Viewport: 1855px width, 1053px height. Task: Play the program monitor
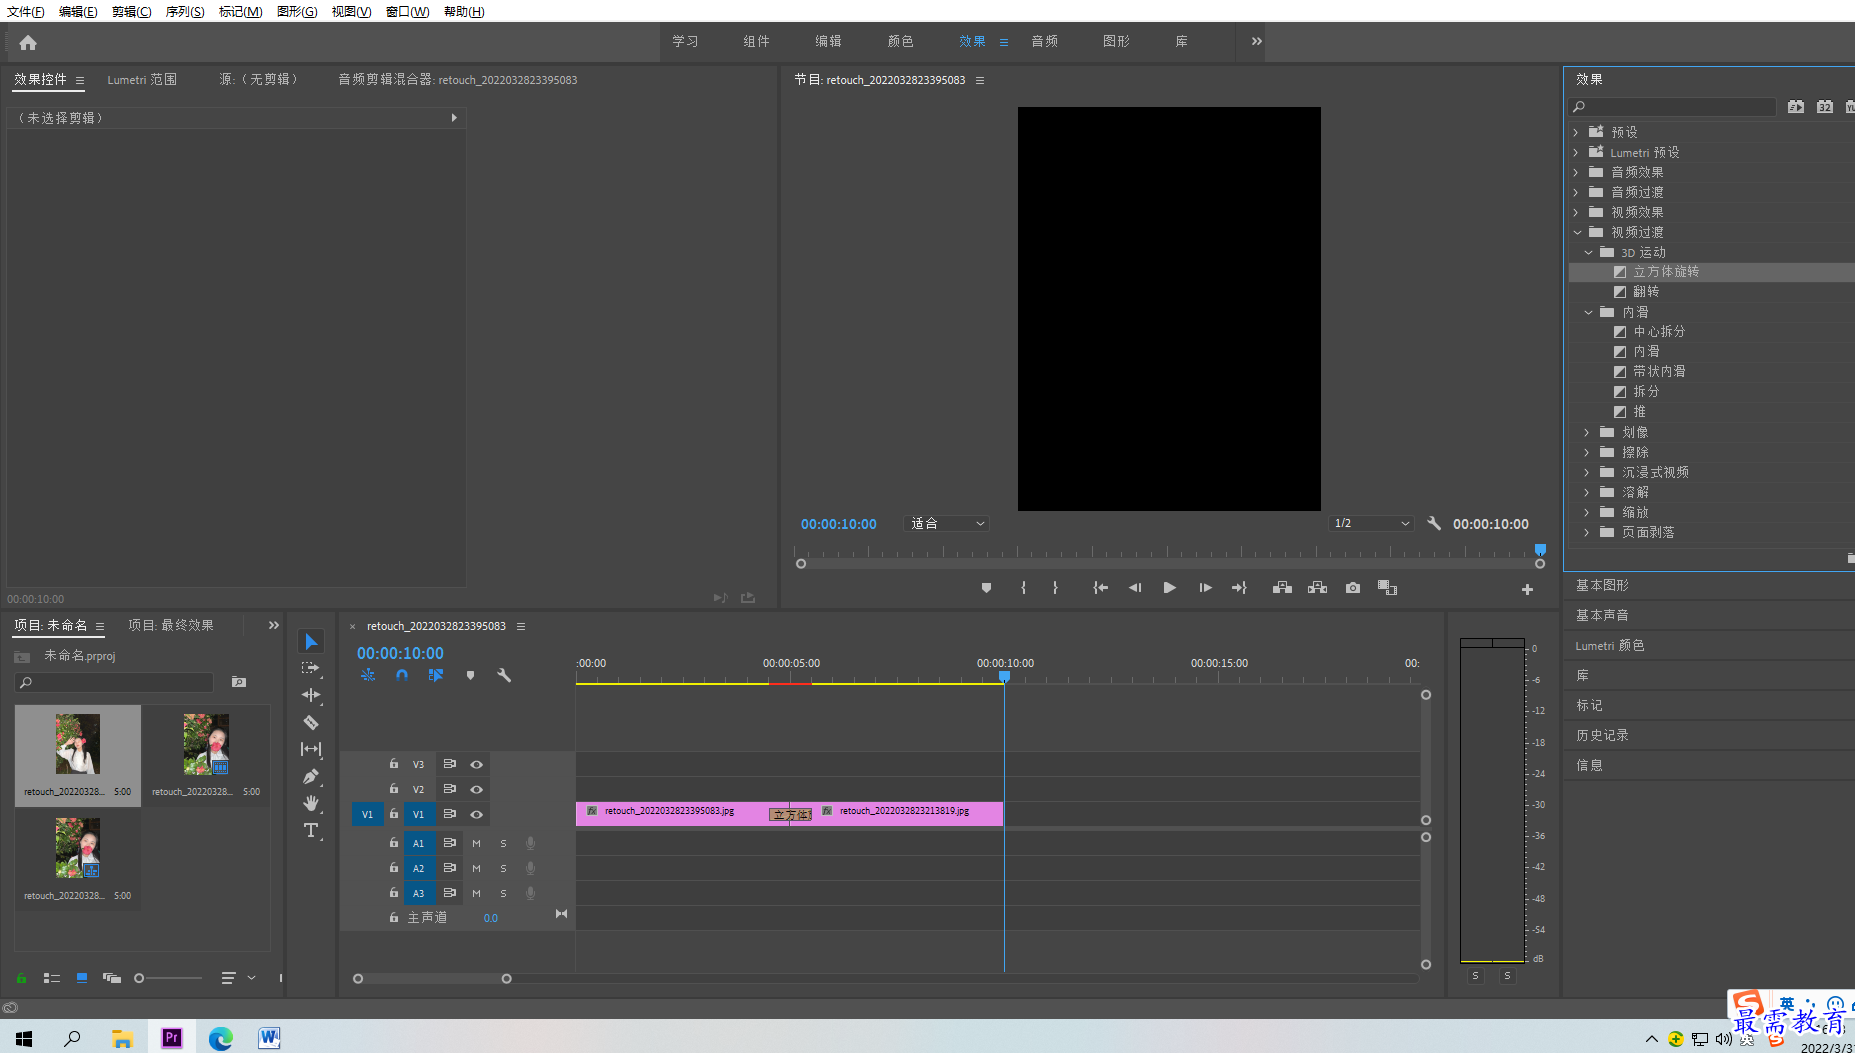pyautogui.click(x=1169, y=588)
